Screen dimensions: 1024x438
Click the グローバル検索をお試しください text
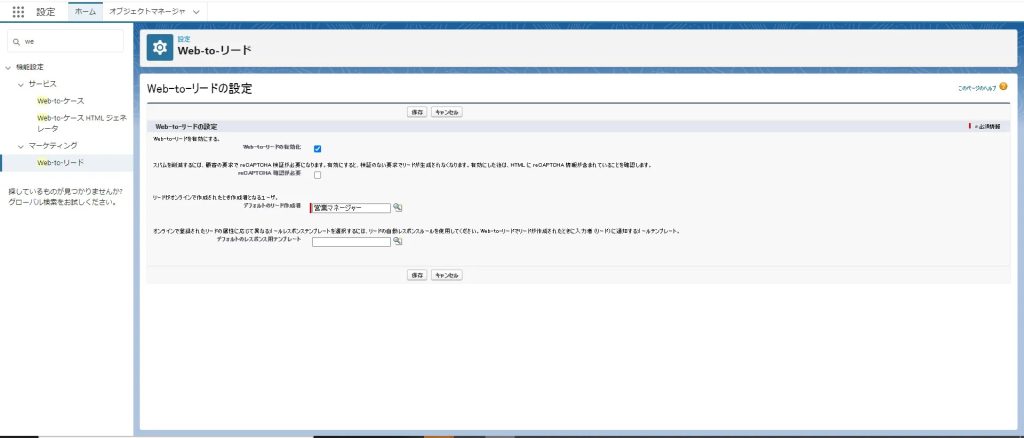63,202
